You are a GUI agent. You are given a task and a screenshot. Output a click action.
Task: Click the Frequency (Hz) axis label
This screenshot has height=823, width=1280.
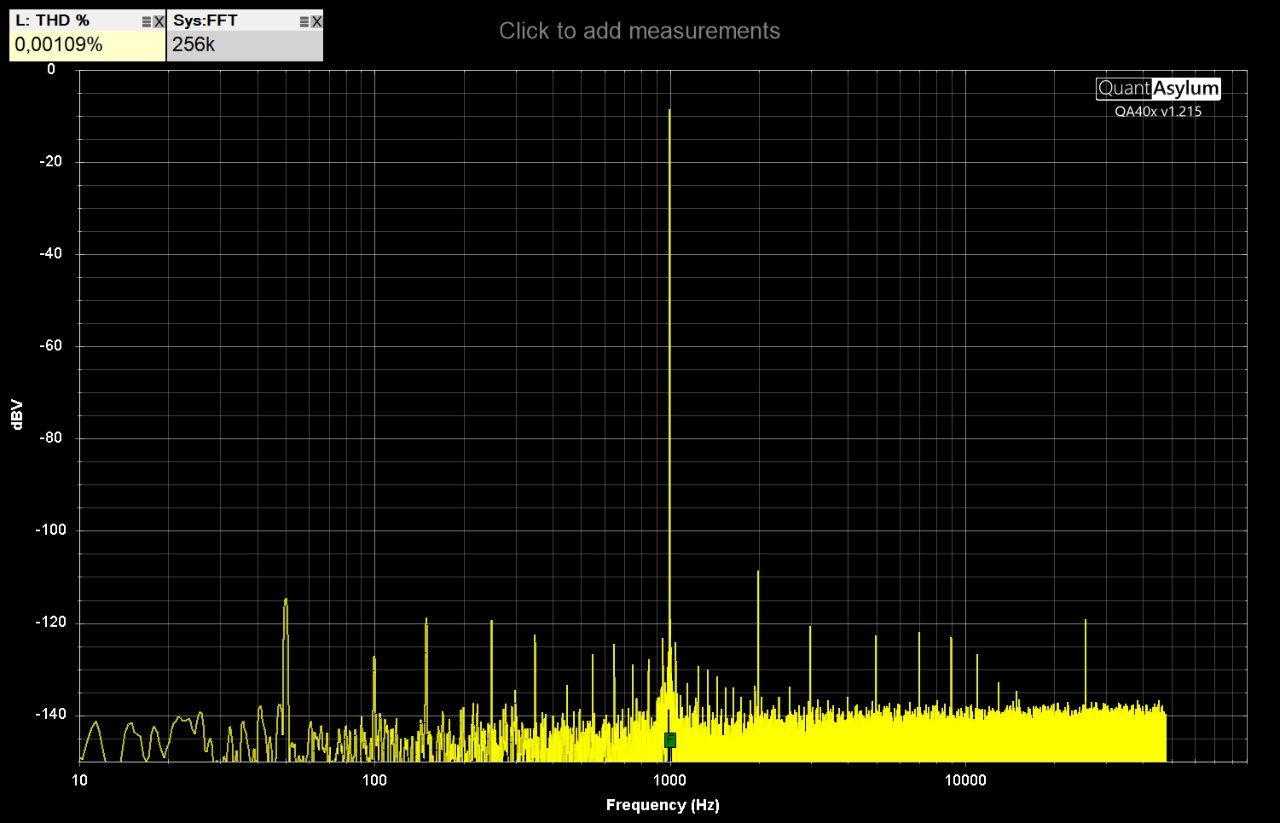click(x=662, y=805)
